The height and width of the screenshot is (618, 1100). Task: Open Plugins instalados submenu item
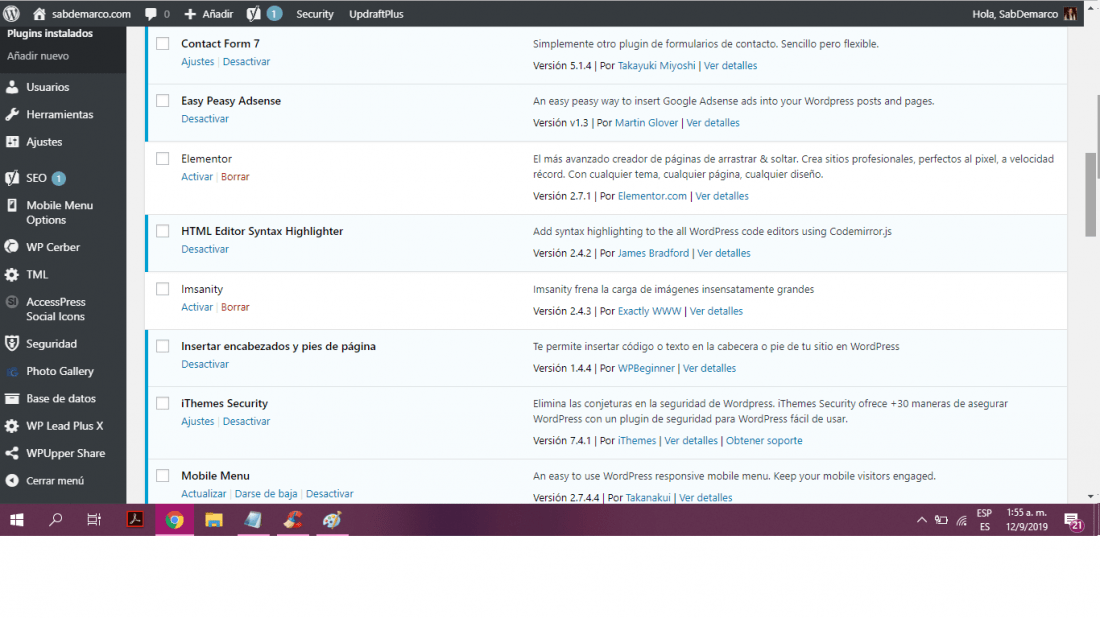[50, 33]
